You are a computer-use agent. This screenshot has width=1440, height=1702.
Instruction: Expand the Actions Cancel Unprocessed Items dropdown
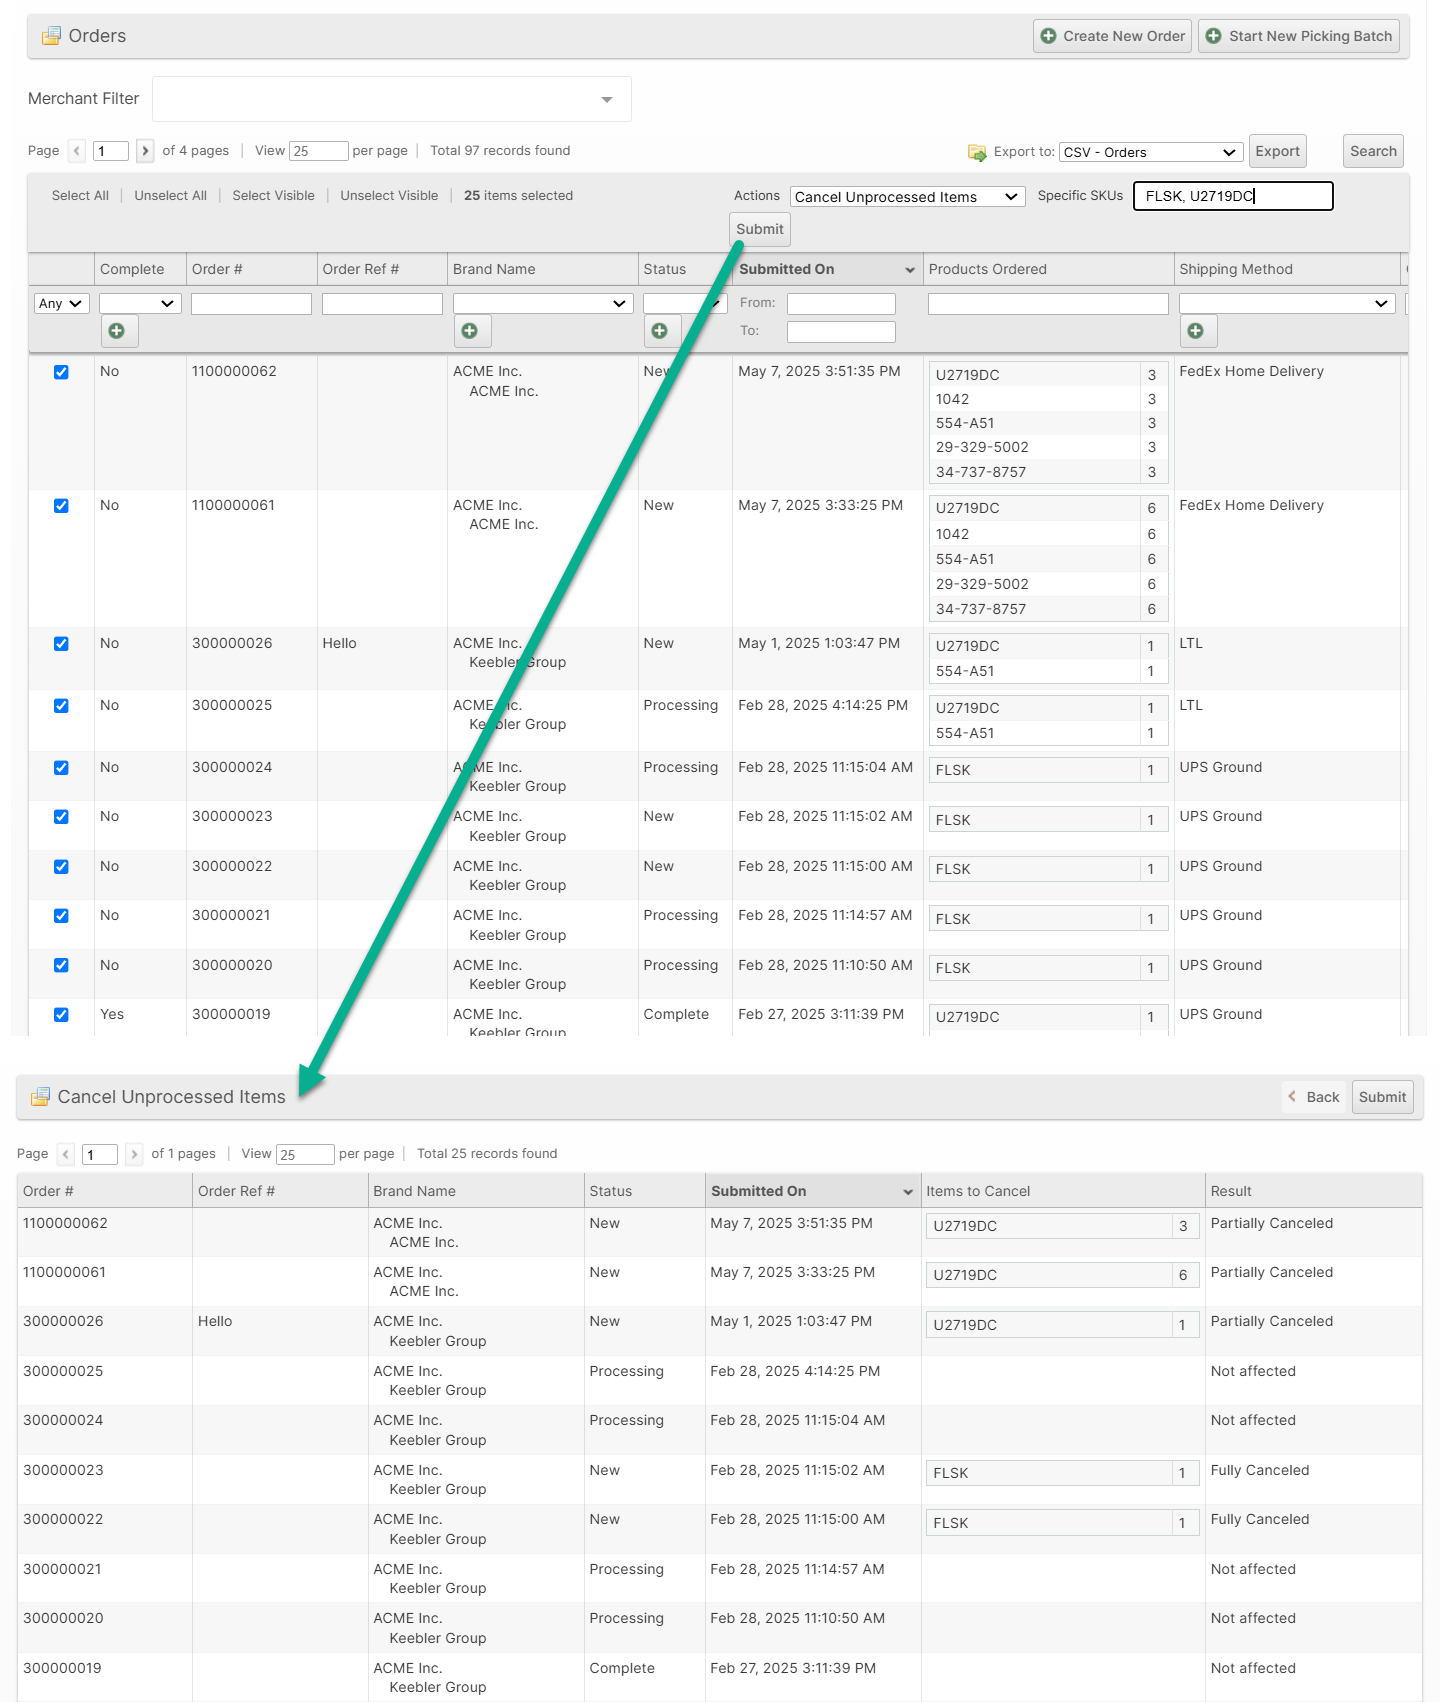tap(907, 197)
